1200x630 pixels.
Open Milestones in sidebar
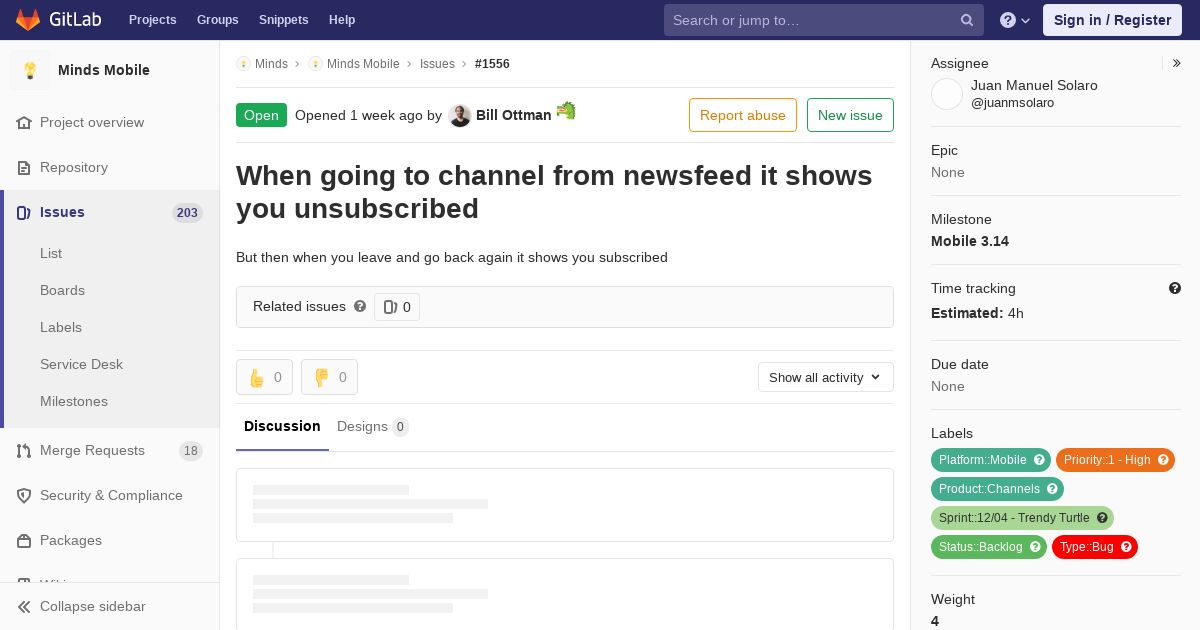coord(74,402)
